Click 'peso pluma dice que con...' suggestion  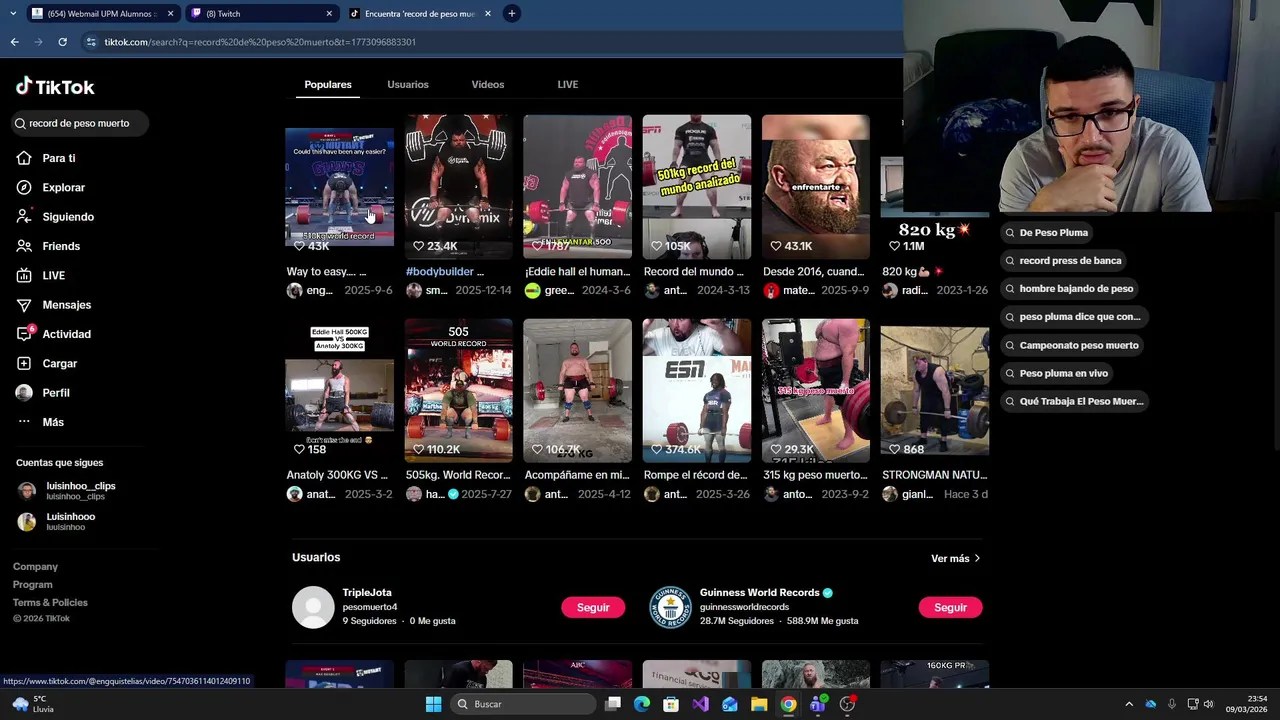(1074, 317)
